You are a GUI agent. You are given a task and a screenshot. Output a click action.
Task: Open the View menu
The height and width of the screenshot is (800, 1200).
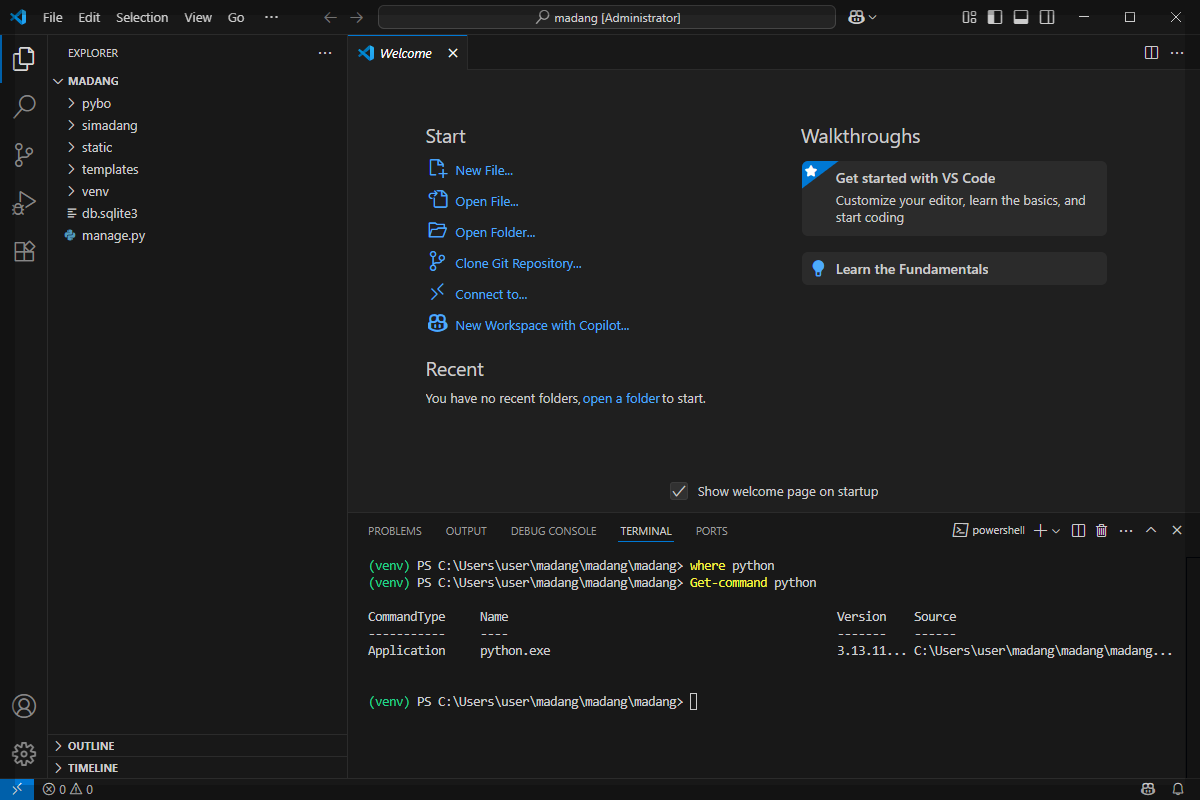[198, 17]
